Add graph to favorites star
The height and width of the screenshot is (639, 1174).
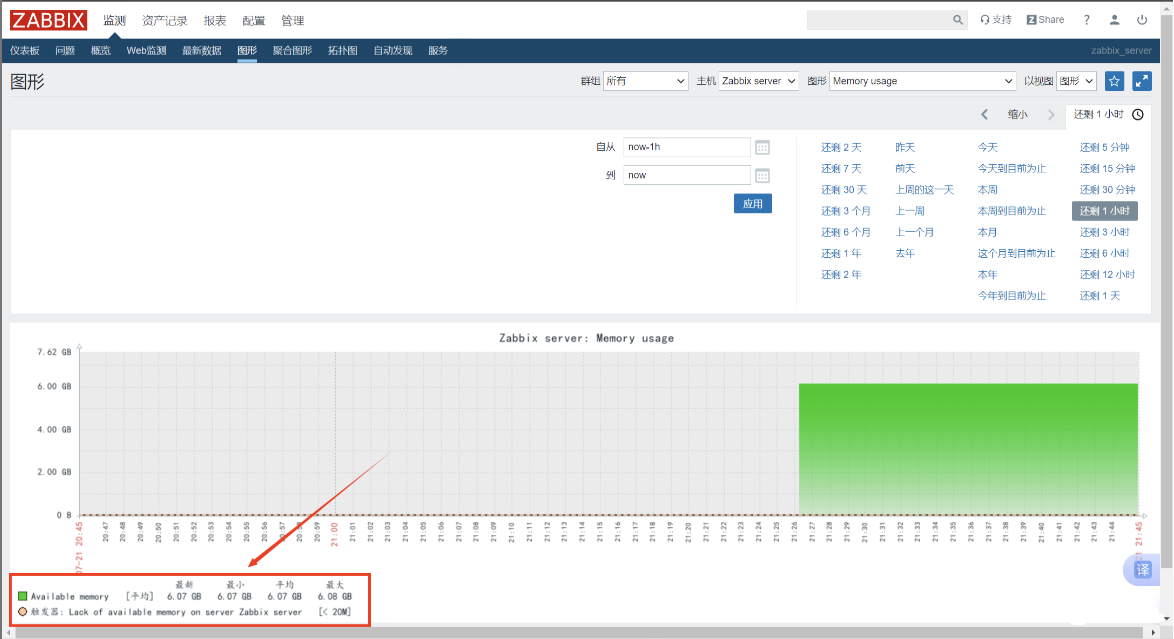(x=1114, y=81)
